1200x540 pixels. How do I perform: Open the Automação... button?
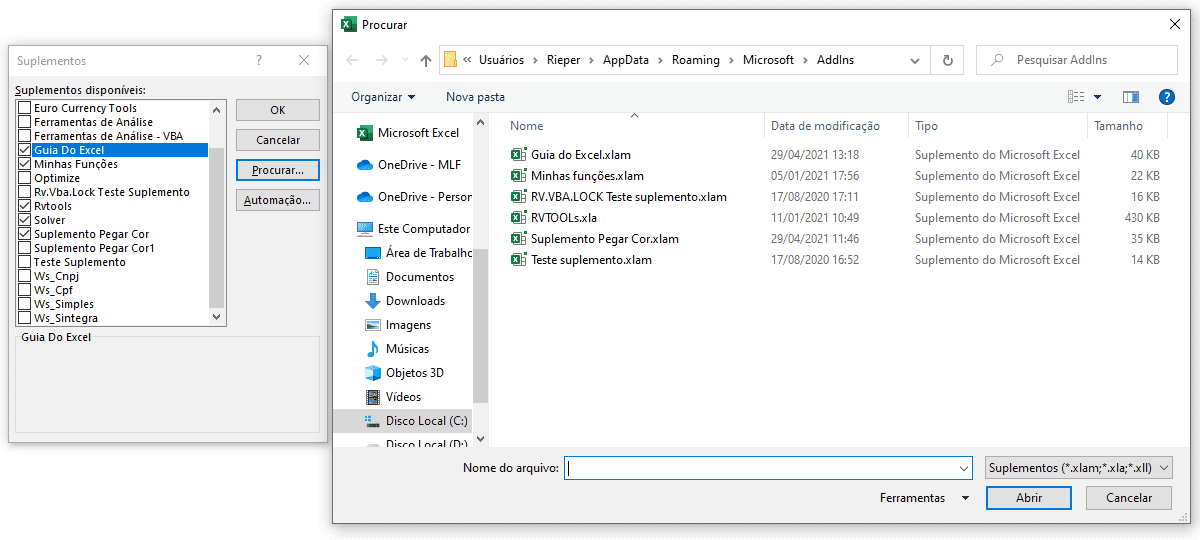278,200
